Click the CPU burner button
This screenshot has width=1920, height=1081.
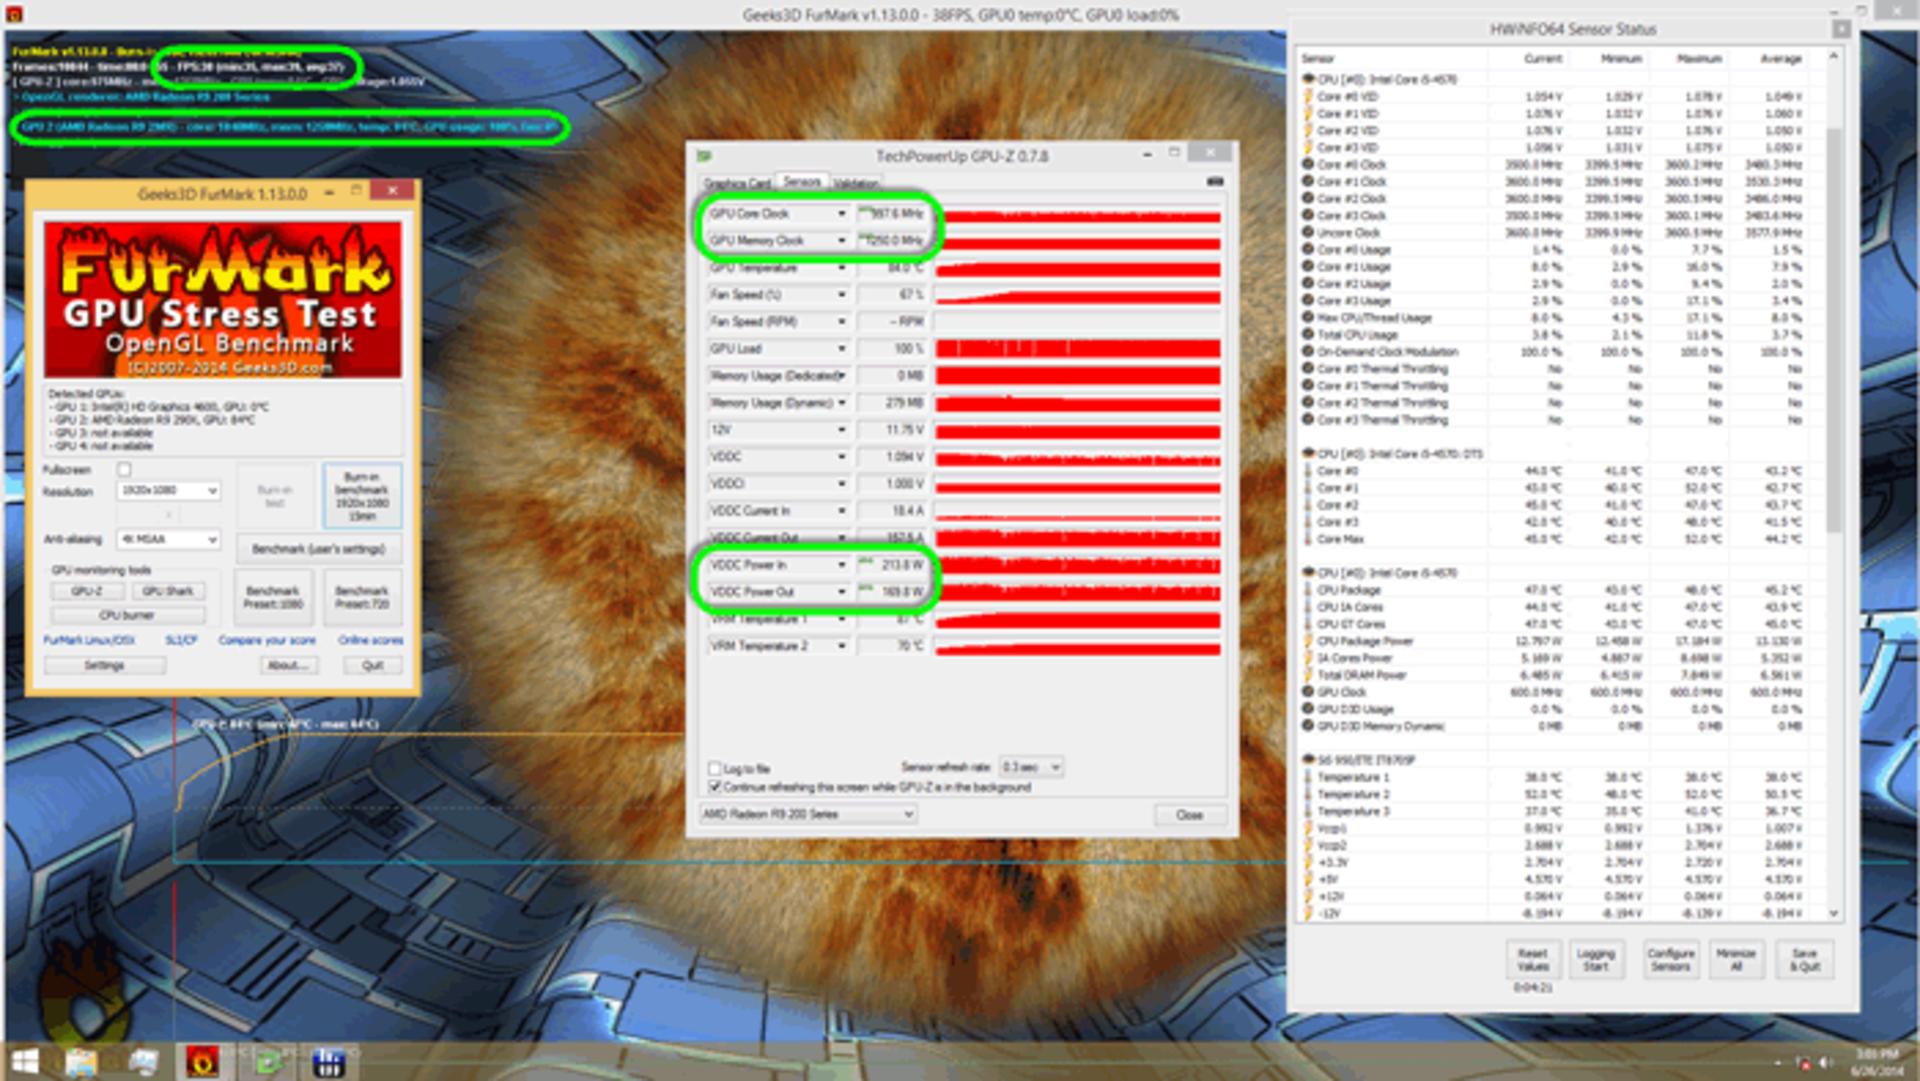[x=127, y=615]
